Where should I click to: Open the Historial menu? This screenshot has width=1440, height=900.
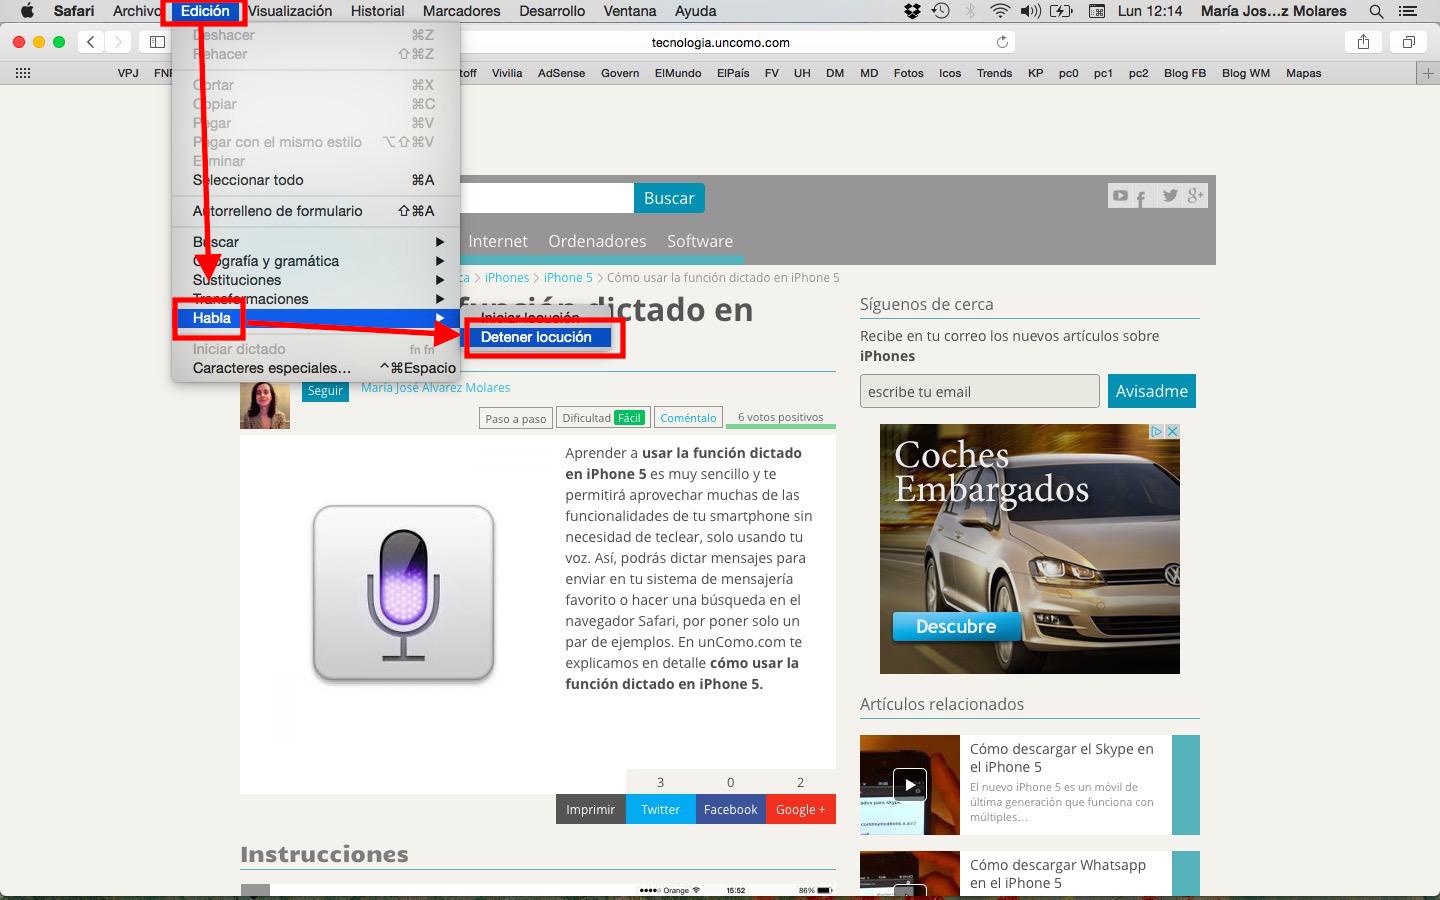tap(377, 11)
